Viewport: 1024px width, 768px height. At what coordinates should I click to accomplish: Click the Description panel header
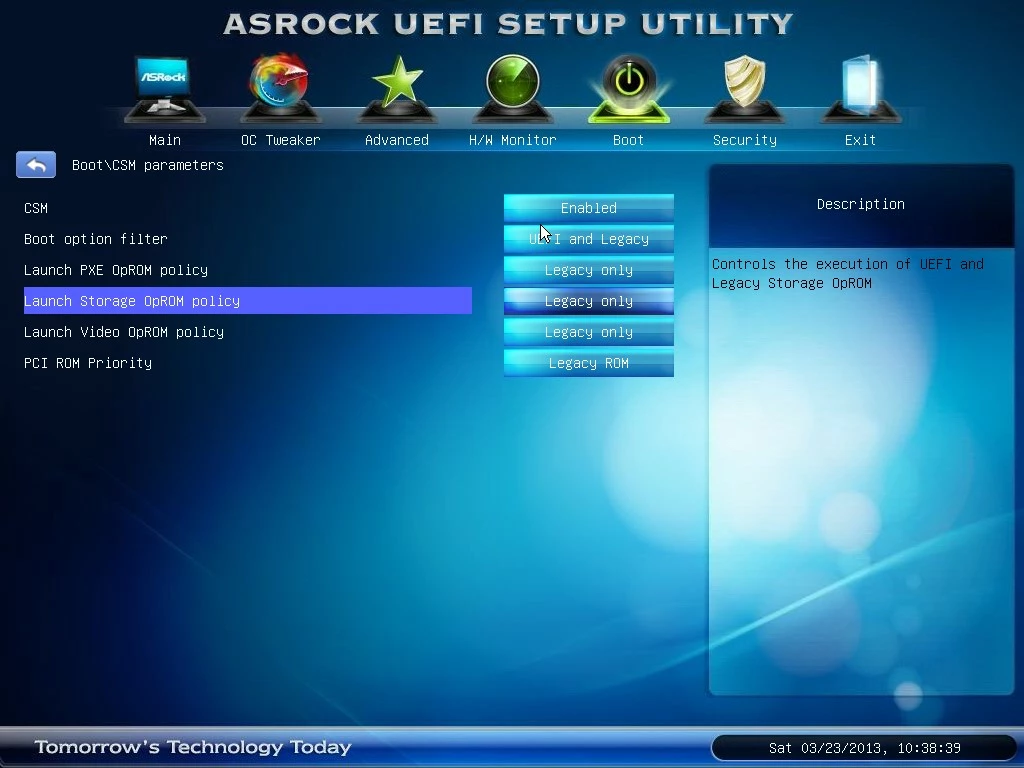point(861,204)
